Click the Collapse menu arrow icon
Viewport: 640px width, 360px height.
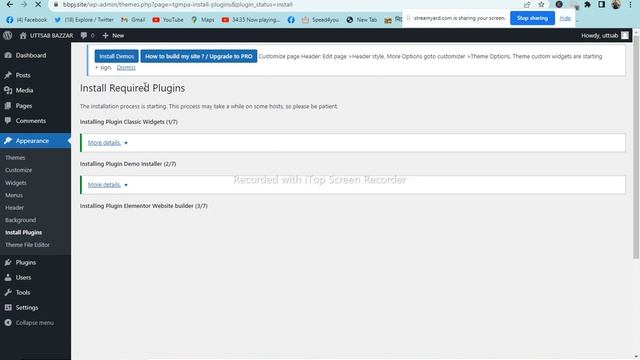click(x=8, y=322)
